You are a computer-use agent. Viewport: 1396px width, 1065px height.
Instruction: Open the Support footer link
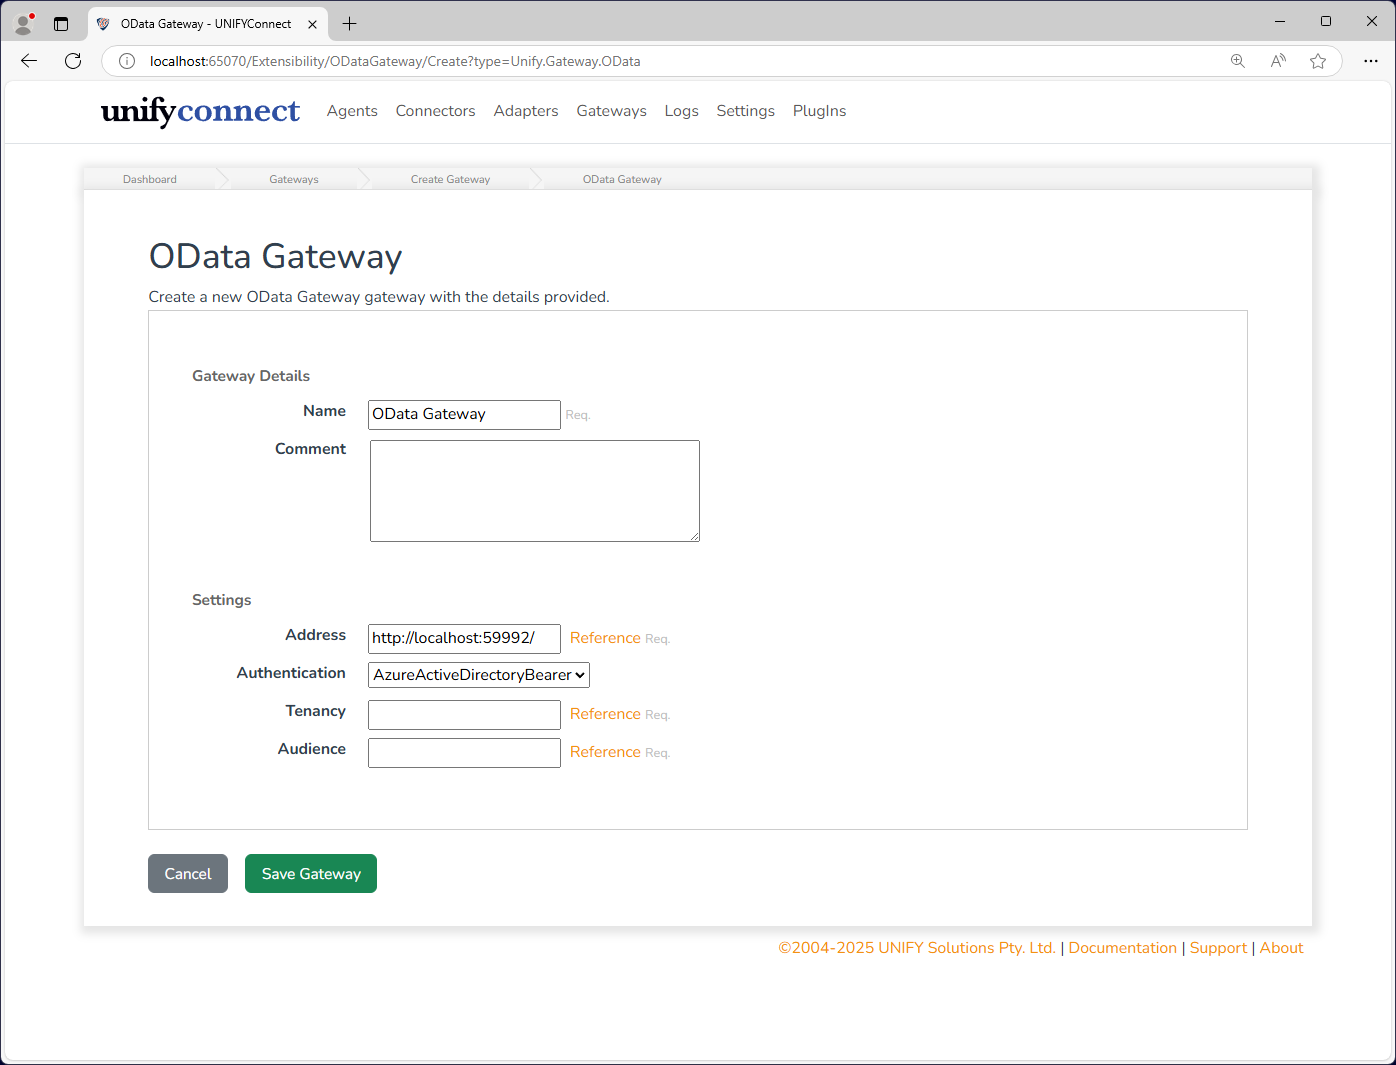click(1218, 948)
